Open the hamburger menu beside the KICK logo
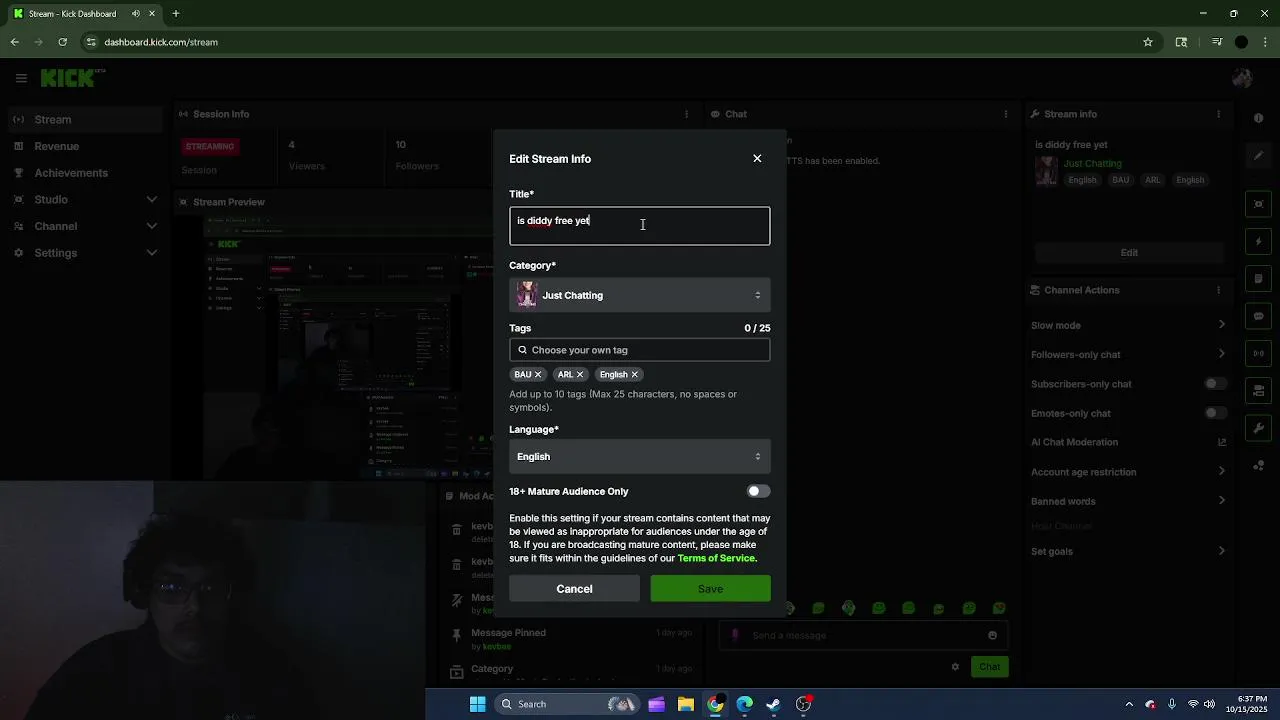 (21, 77)
